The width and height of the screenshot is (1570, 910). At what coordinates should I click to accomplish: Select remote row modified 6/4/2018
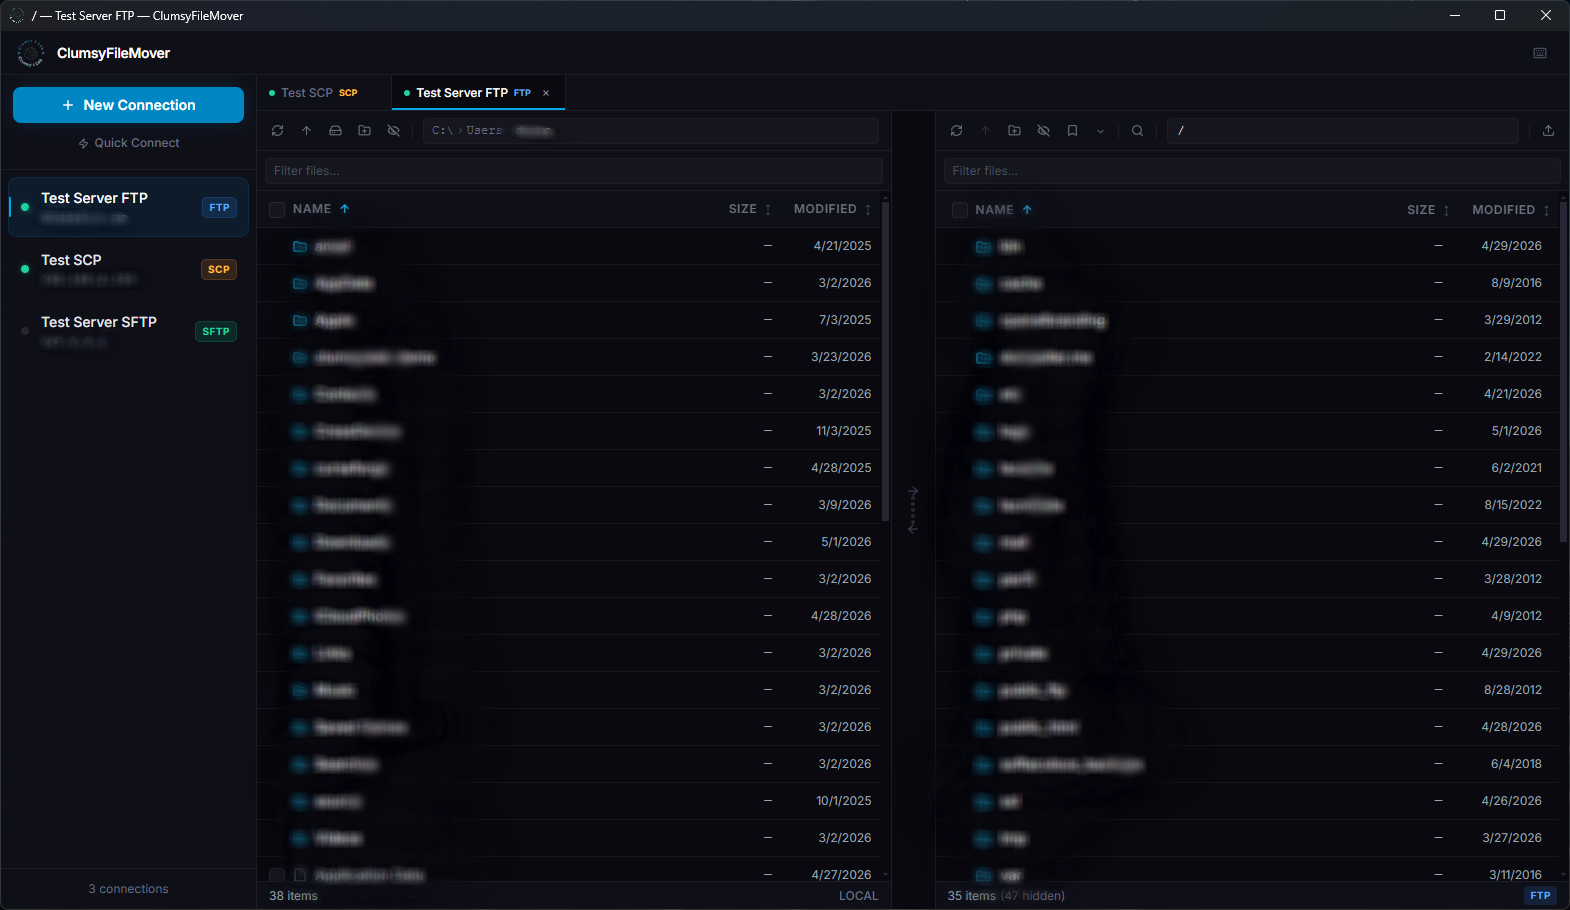pos(1248,764)
